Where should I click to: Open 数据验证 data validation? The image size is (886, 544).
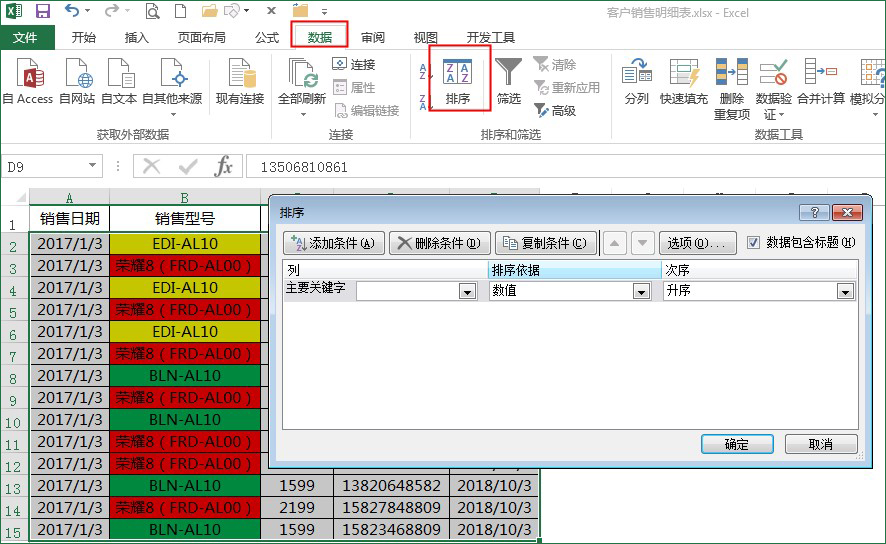pyautogui.click(x=774, y=89)
